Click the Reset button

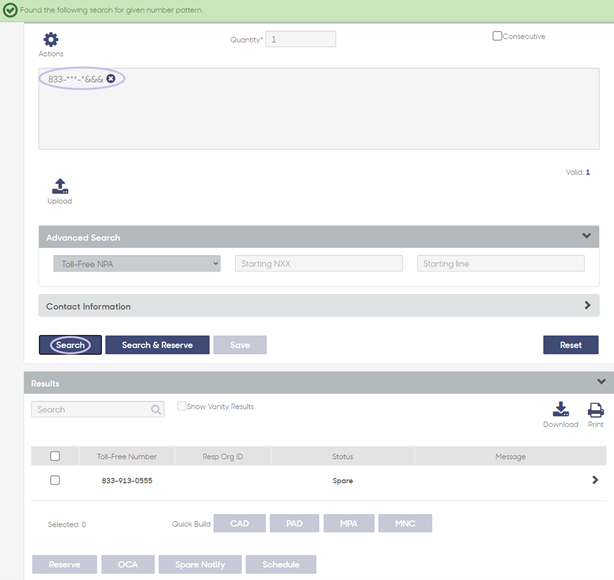[x=571, y=345]
